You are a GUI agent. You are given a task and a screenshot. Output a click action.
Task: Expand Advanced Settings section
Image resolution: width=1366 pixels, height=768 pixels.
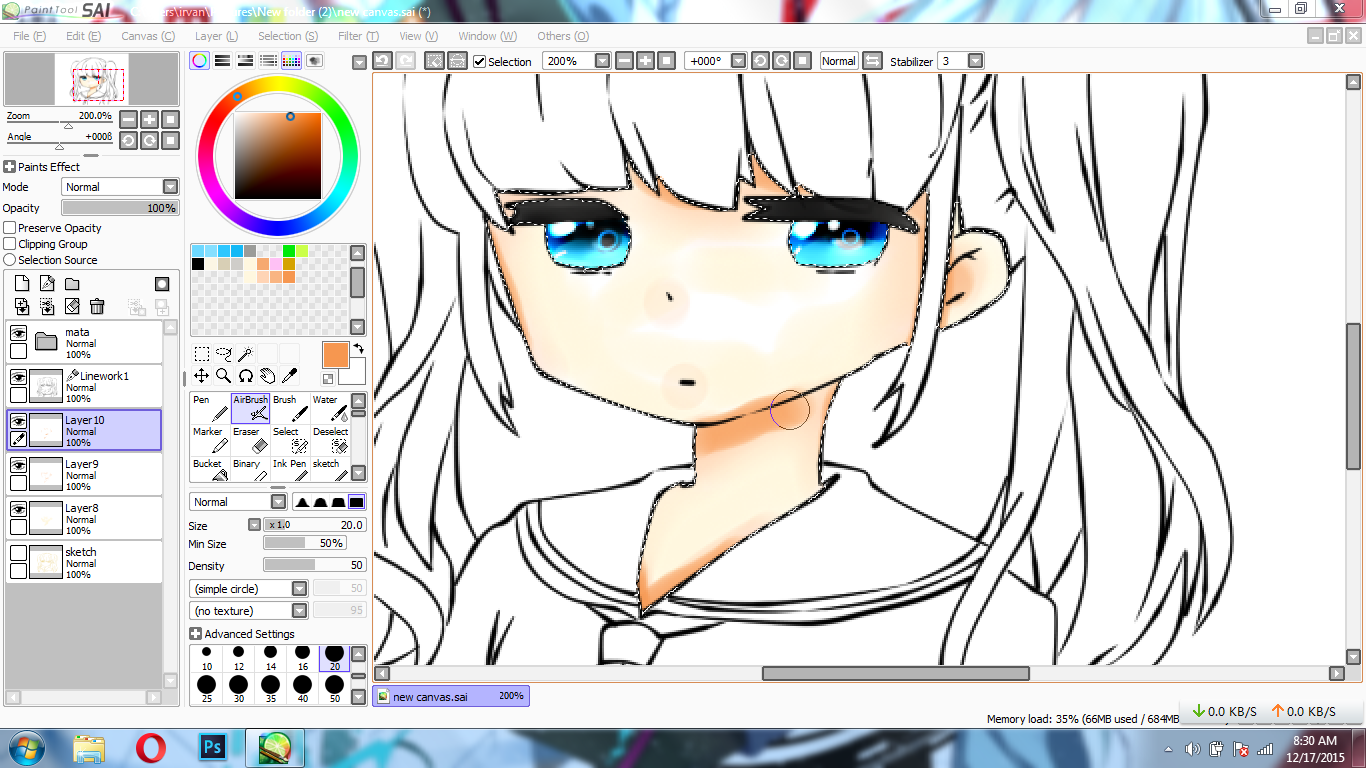(195, 634)
